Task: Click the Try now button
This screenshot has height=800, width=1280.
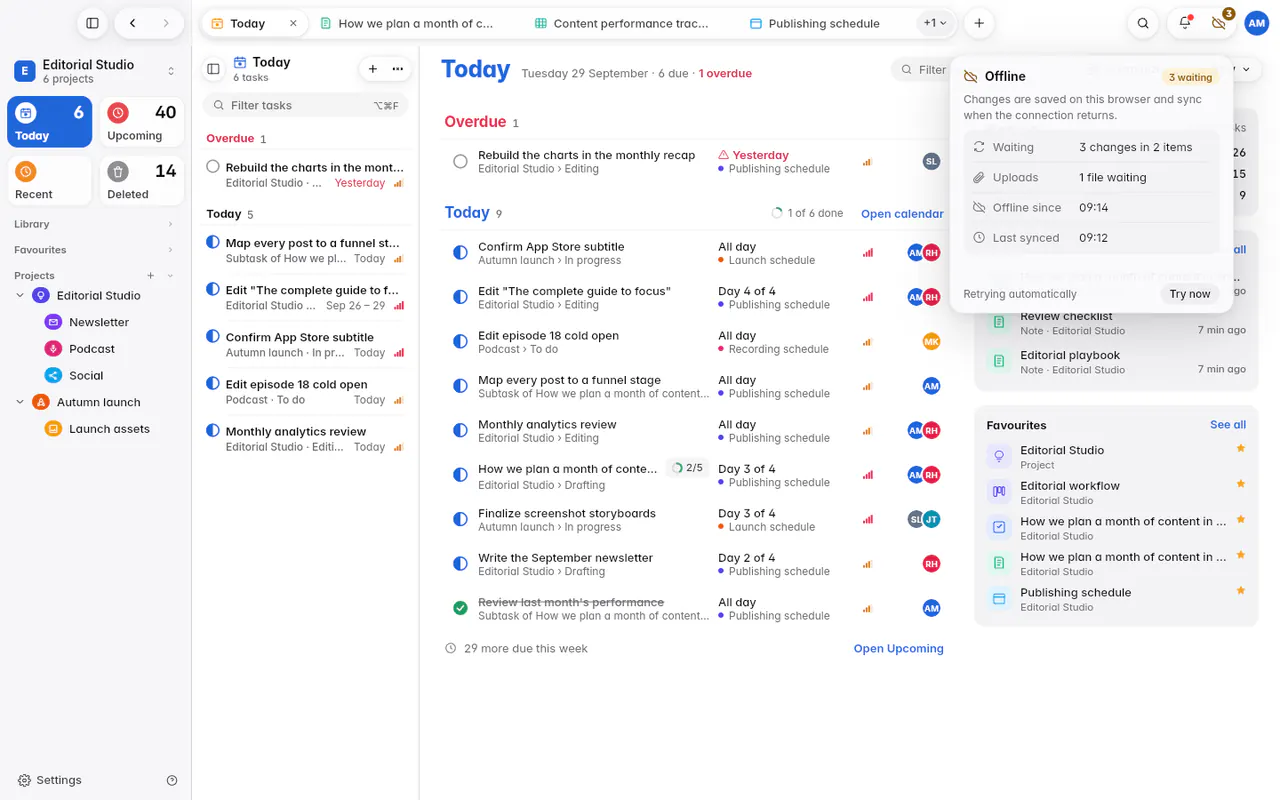Action: (x=1190, y=294)
